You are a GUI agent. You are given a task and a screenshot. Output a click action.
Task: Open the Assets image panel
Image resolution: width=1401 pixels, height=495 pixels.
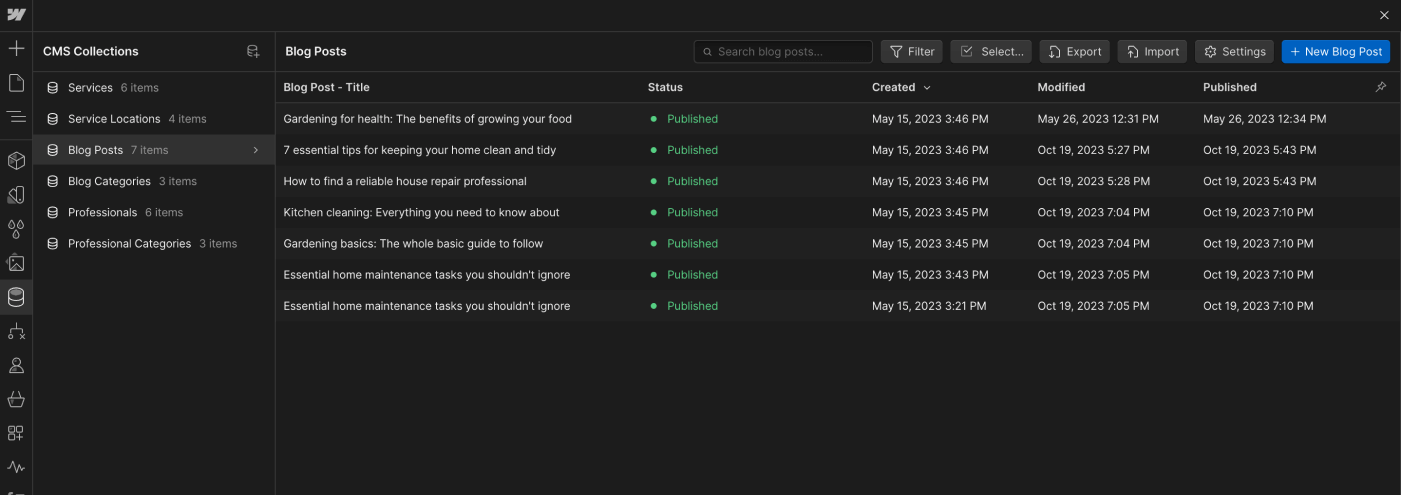(16, 263)
